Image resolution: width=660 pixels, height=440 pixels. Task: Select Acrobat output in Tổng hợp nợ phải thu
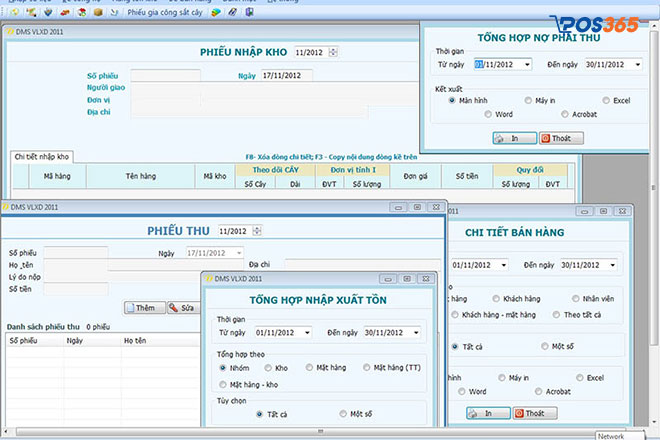(x=565, y=114)
